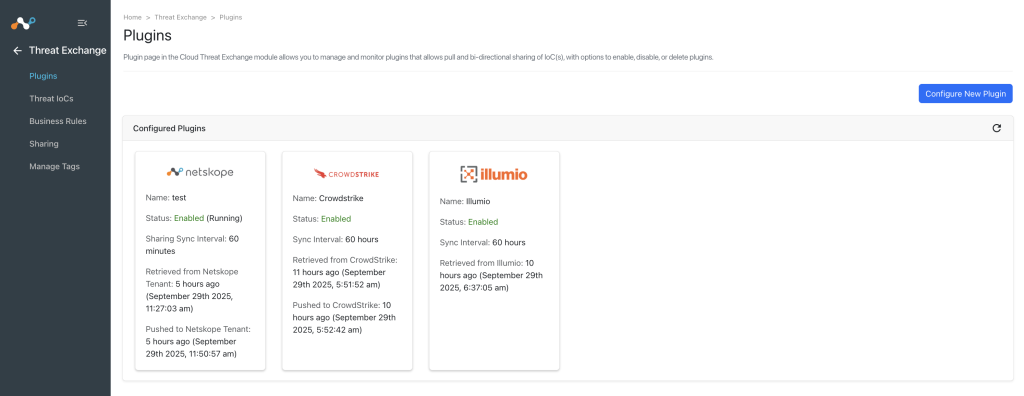Click the 'Retrieved from Illumio' entry

tap(491, 275)
